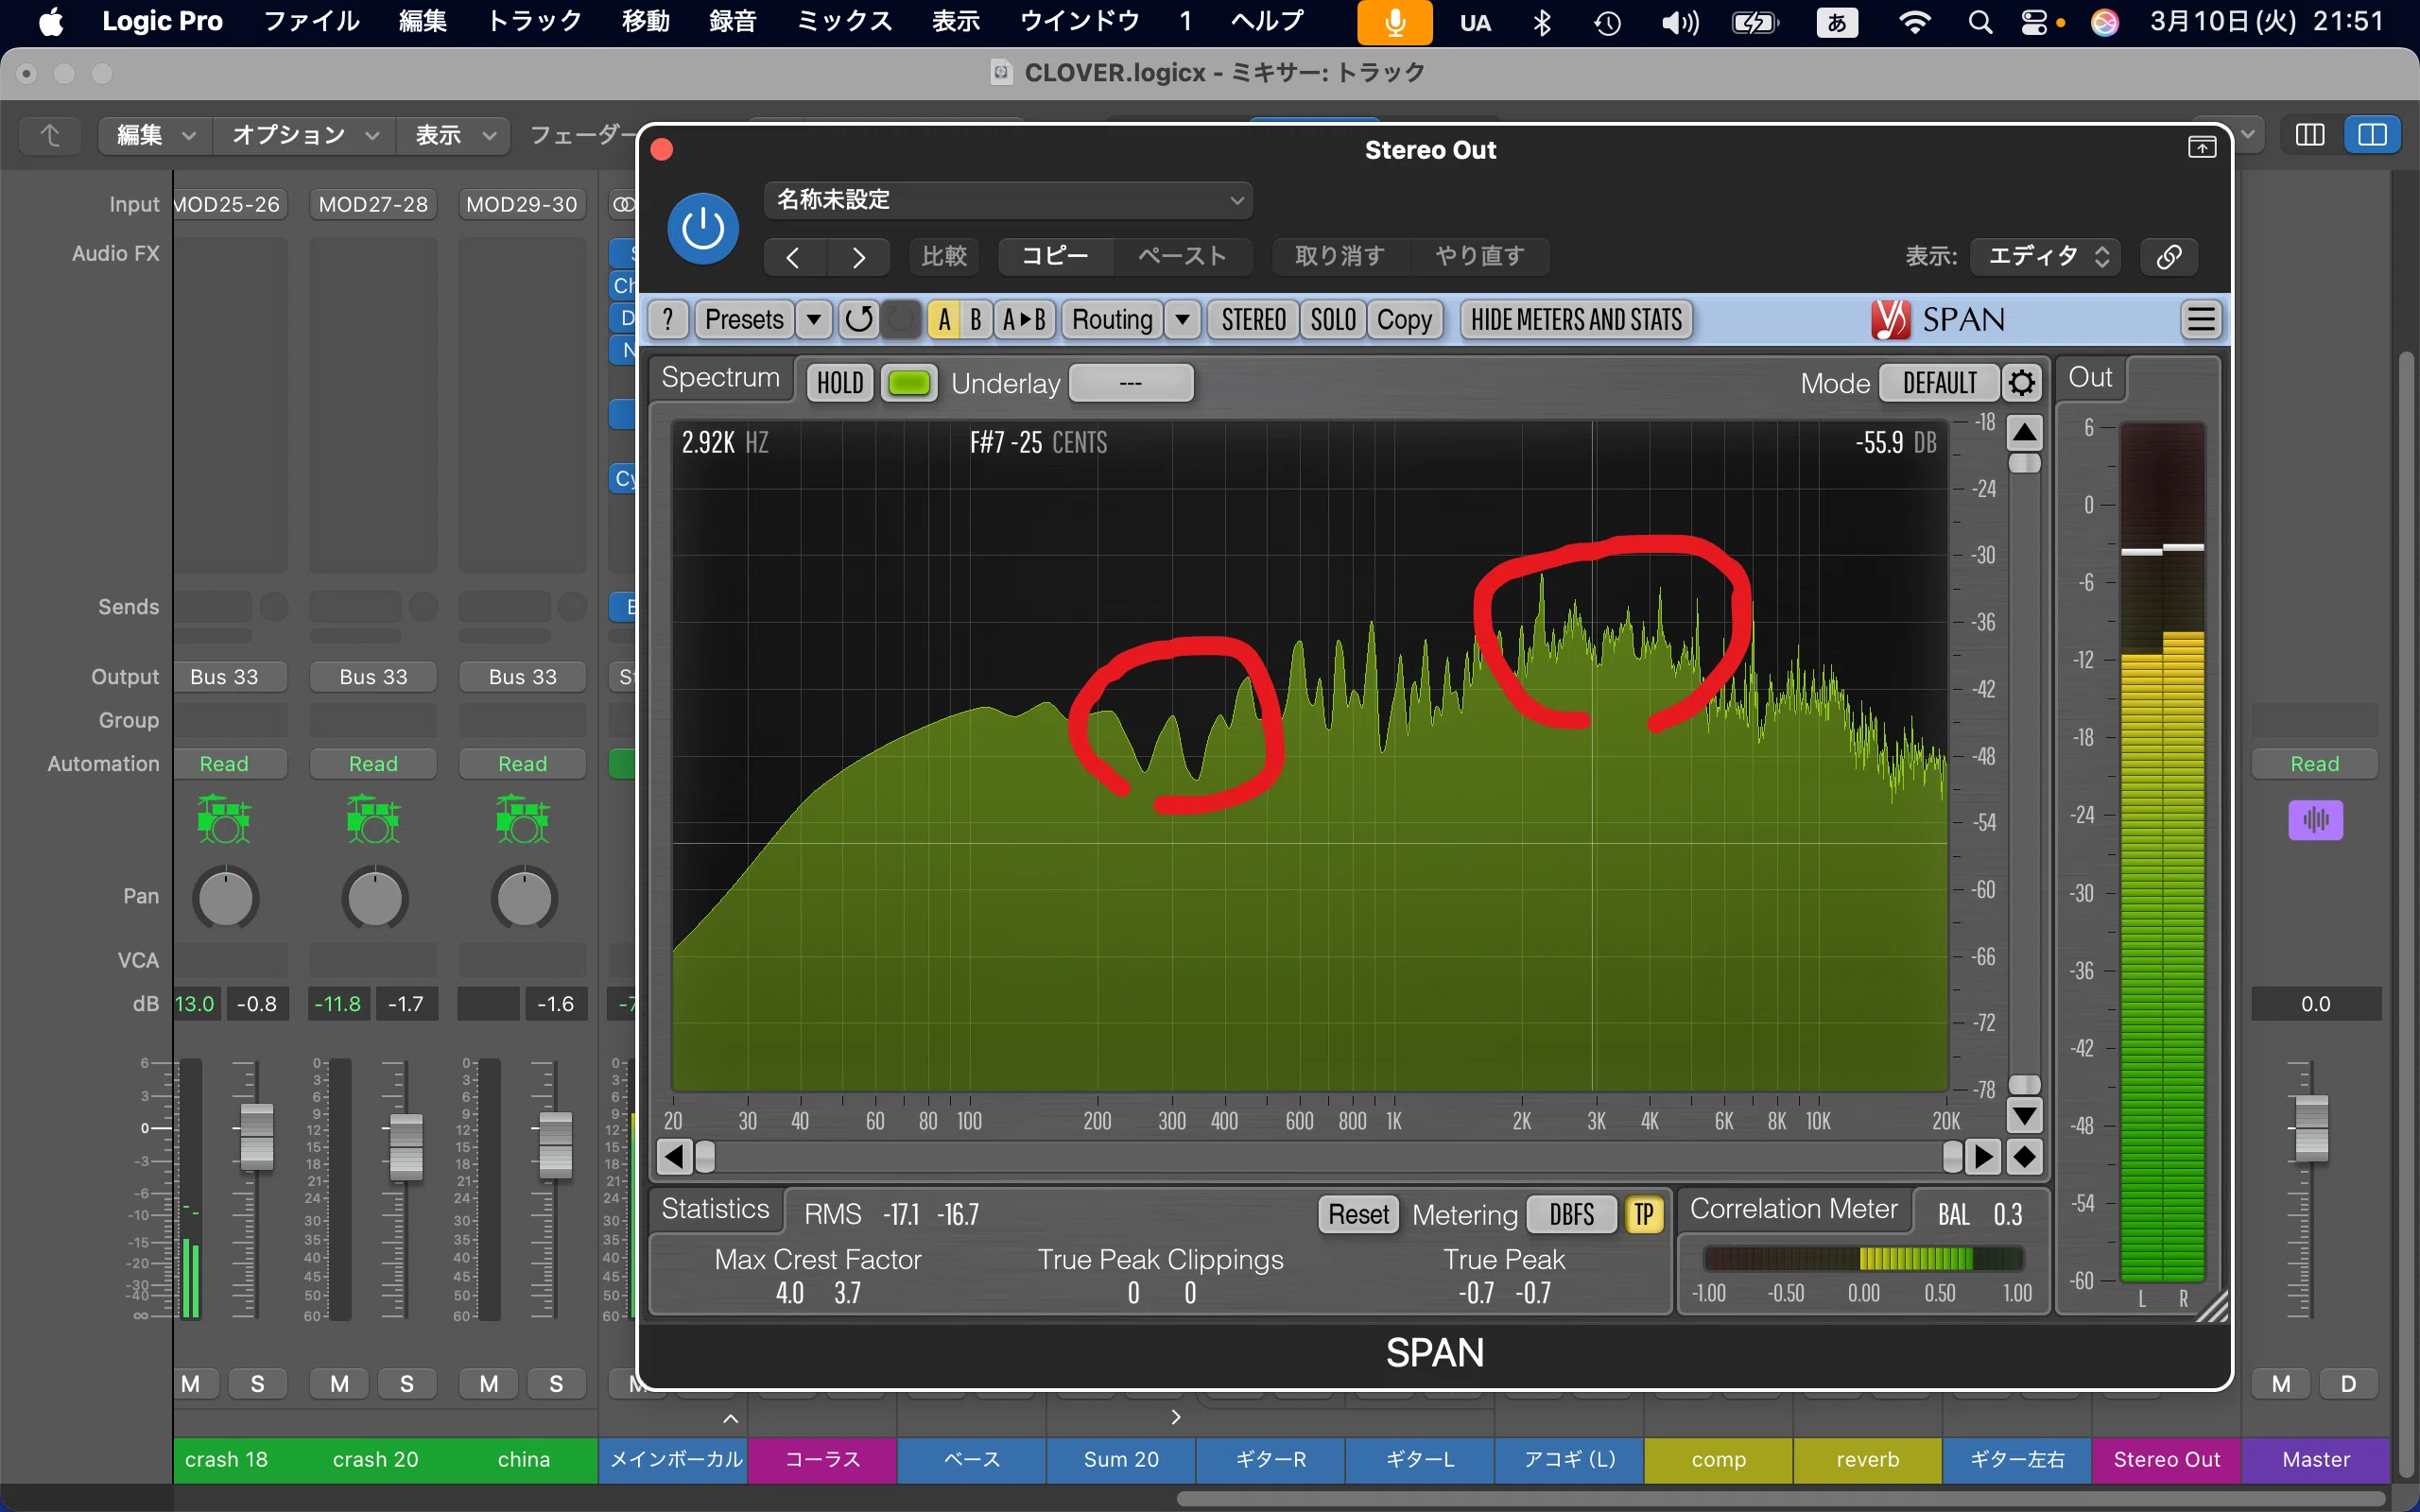
Task: Toggle the SPAN plugin power button
Action: 703,228
